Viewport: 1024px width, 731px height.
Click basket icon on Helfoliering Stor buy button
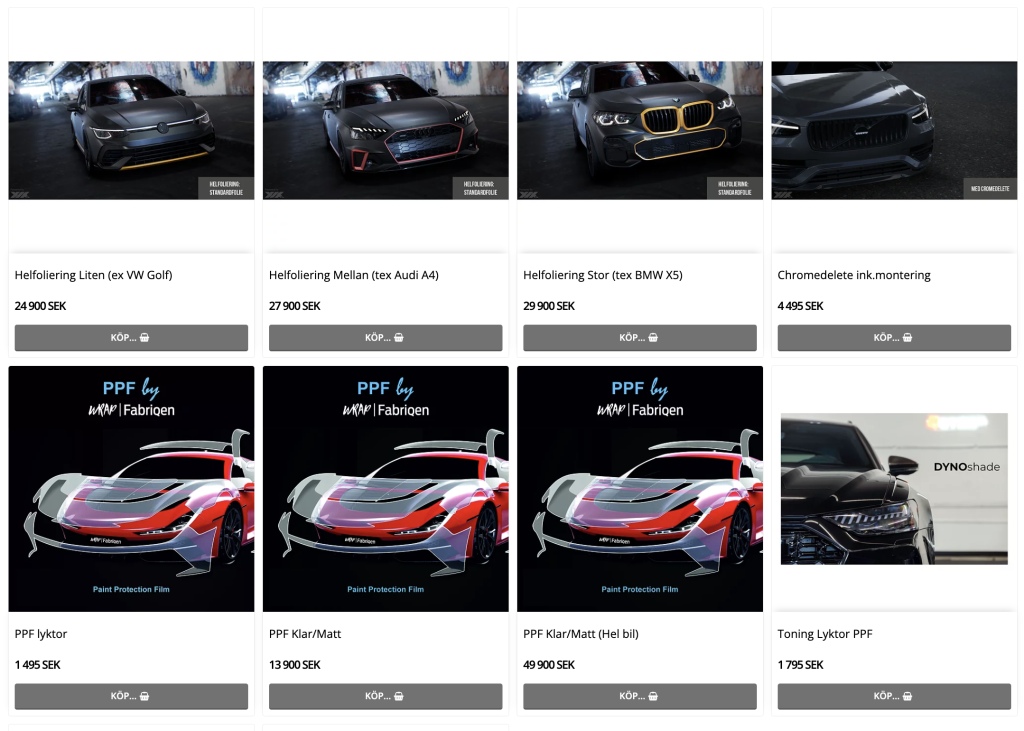(653, 338)
